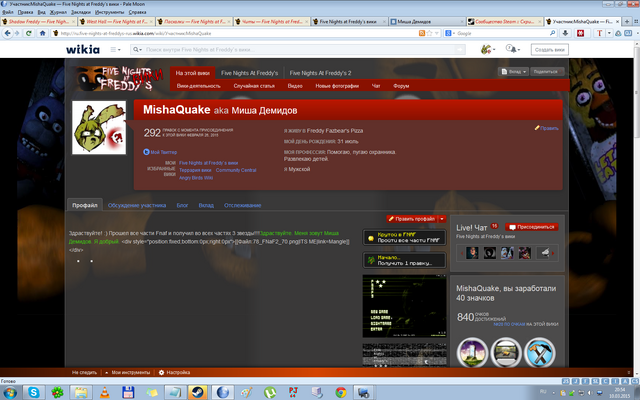
Task: Click the hammer and wrench achievement badge
Action: click(x=540, y=352)
